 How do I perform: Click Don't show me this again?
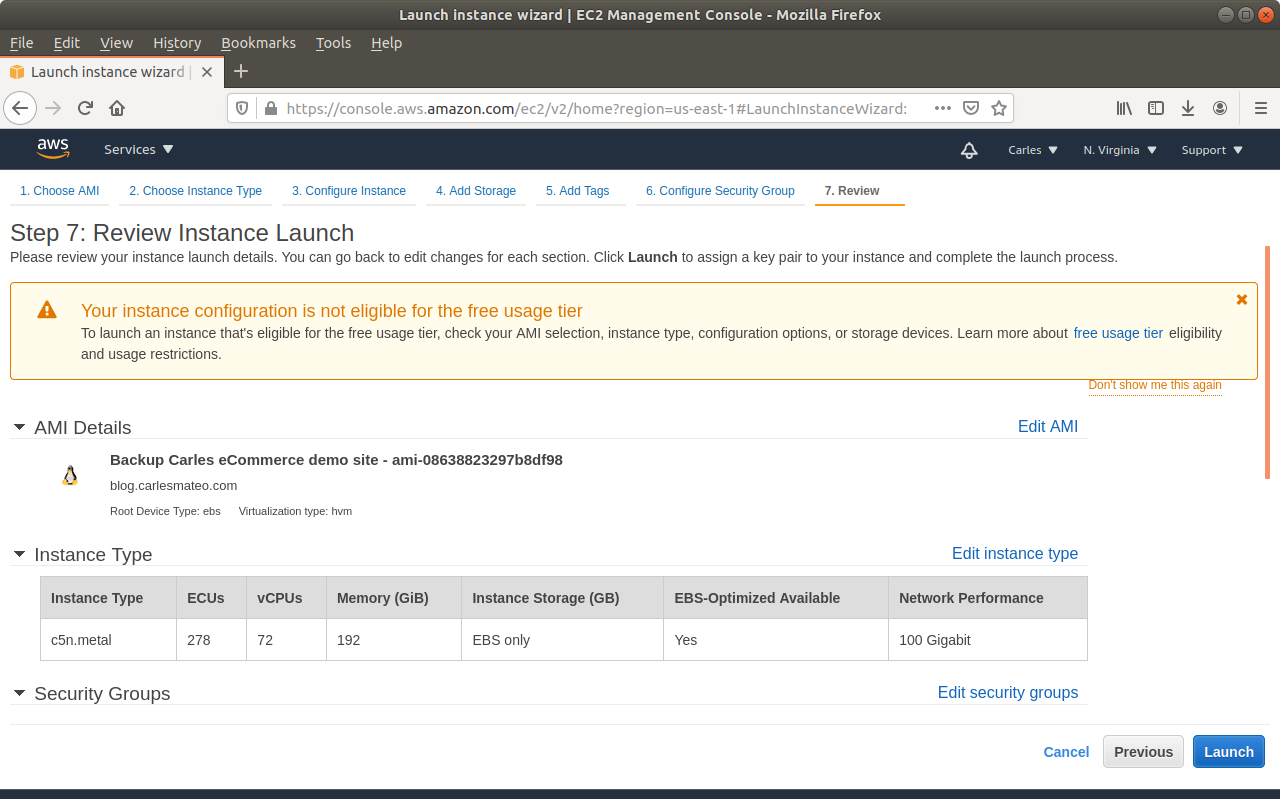click(x=1155, y=385)
